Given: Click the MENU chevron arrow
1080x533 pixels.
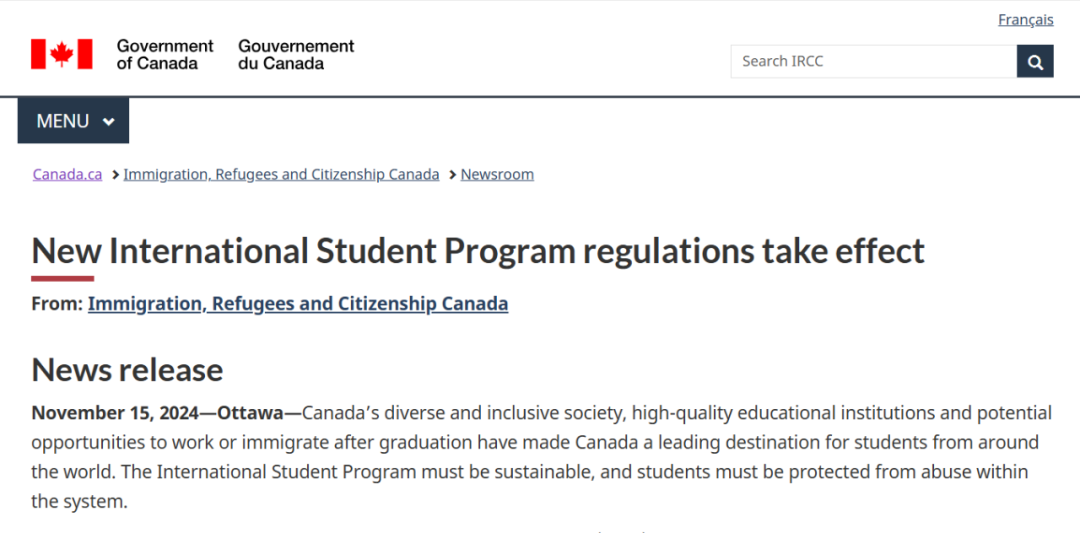Looking at the screenshot, I should tap(108, 122).
